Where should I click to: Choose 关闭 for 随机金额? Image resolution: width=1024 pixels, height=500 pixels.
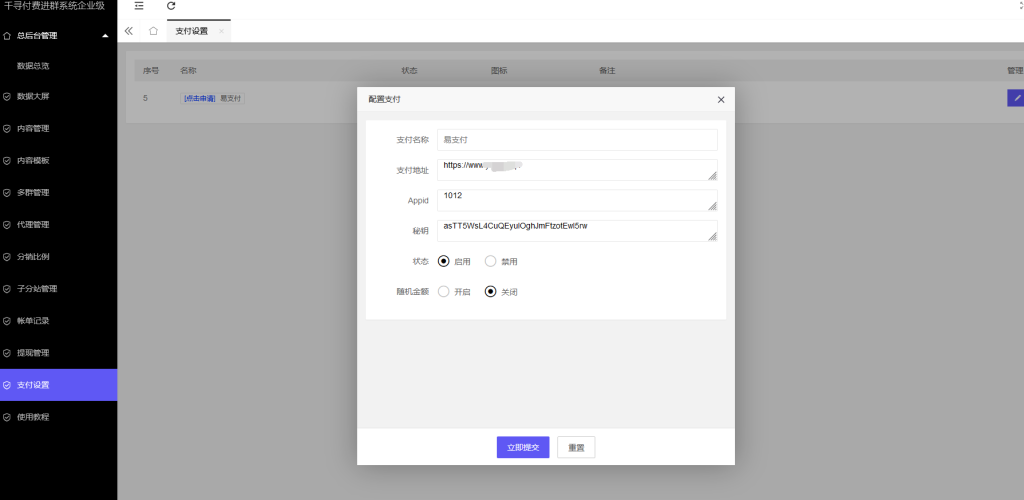pyautogui.click(x=490, y=292)
